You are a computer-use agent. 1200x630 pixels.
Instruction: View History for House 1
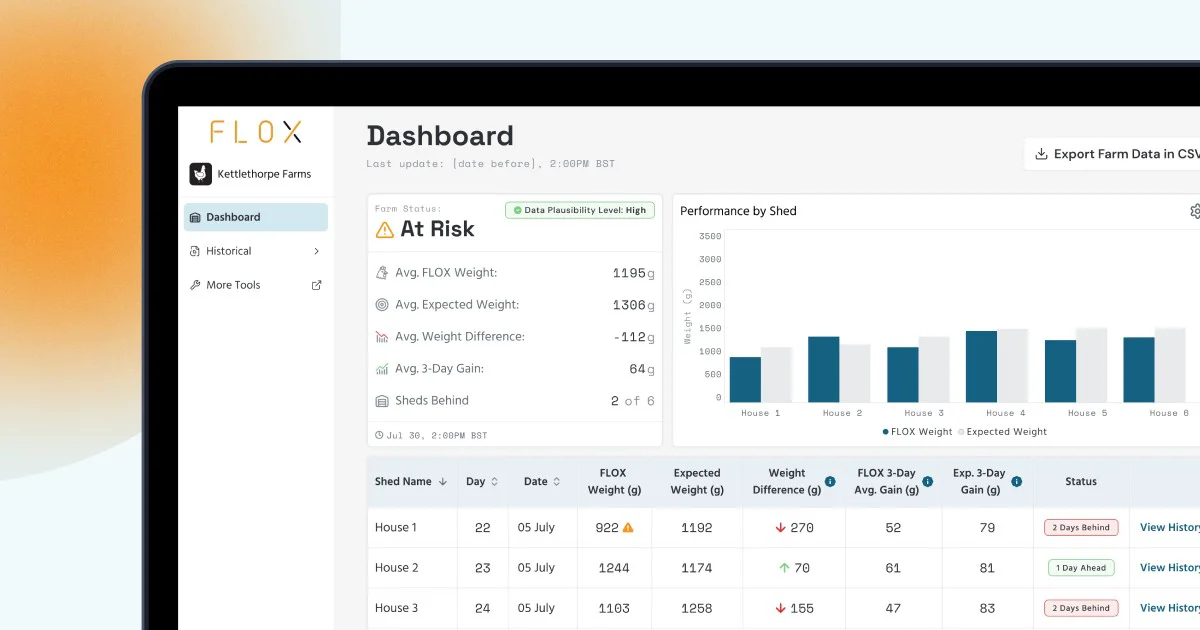[1170, 528]
